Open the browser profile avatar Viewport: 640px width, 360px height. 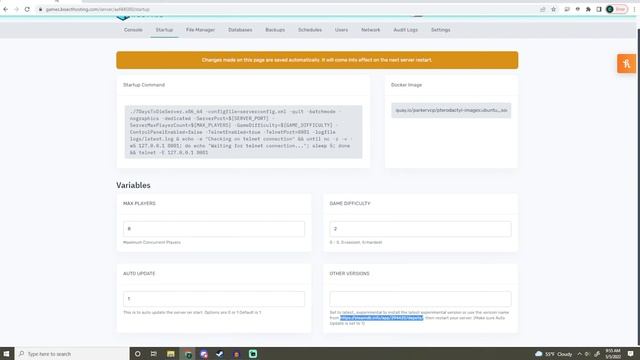(x=610, y=9)
